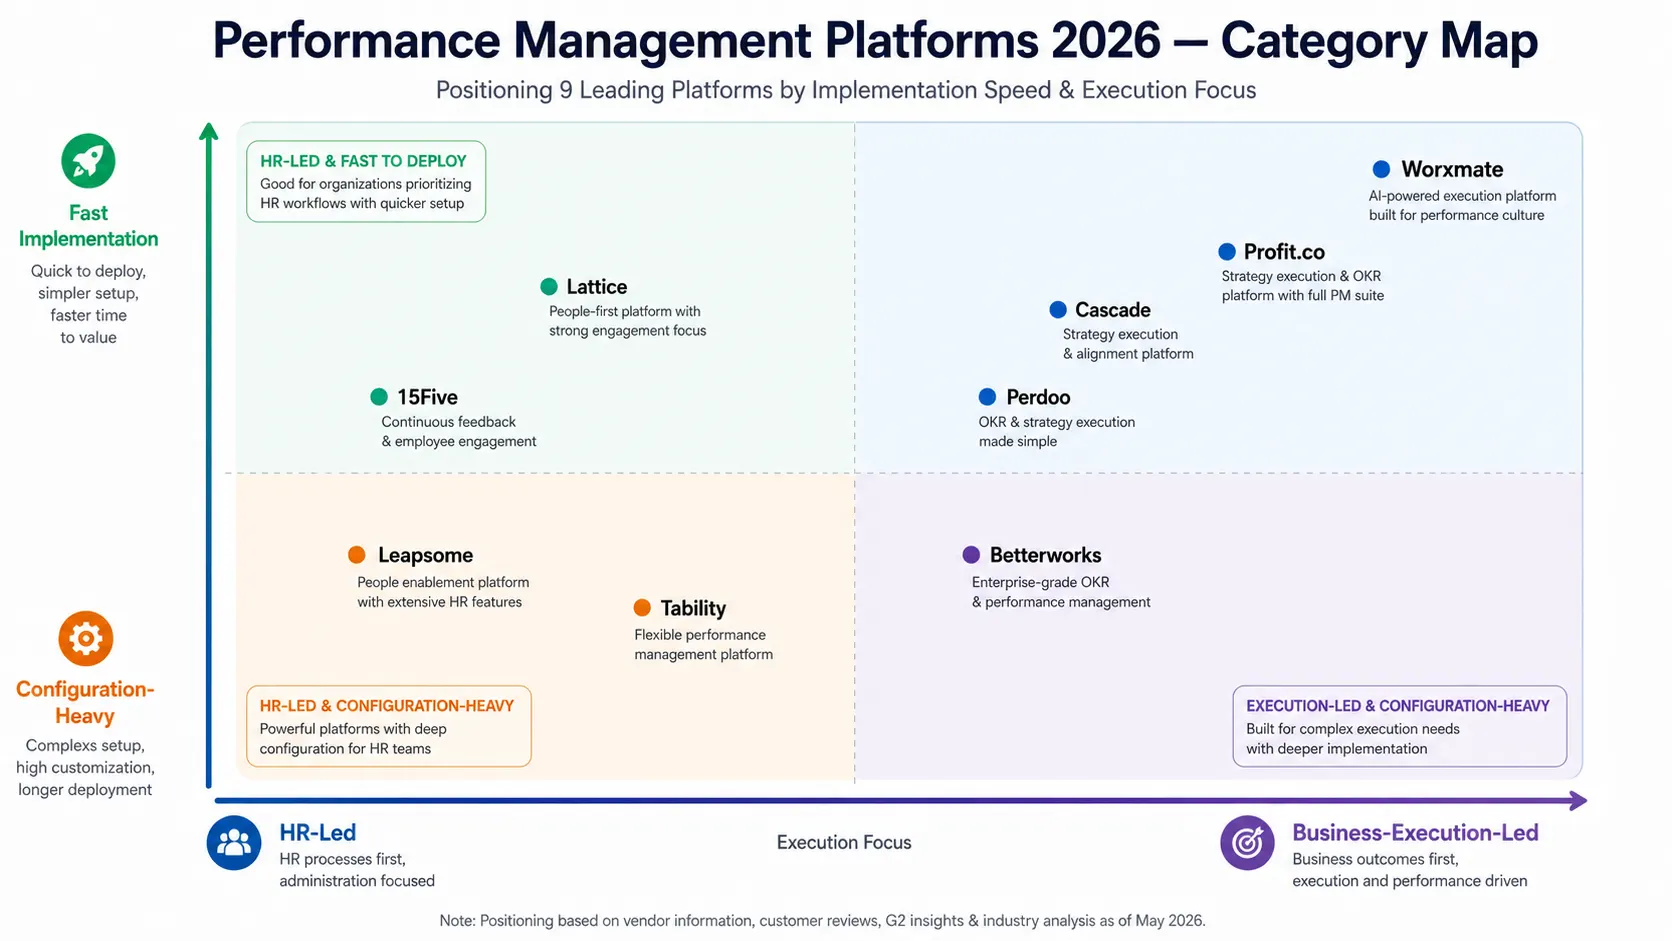Click the green dot beside Lattice
The image size is (1672, 941).
549,287
